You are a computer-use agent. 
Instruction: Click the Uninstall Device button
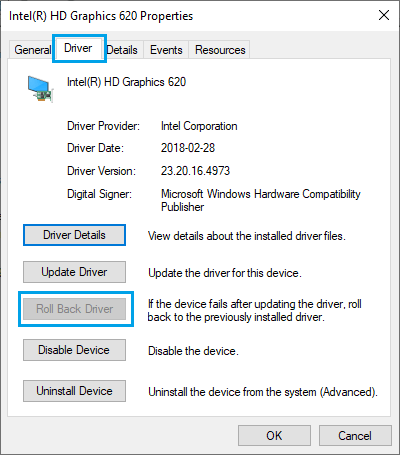point(74,391)
